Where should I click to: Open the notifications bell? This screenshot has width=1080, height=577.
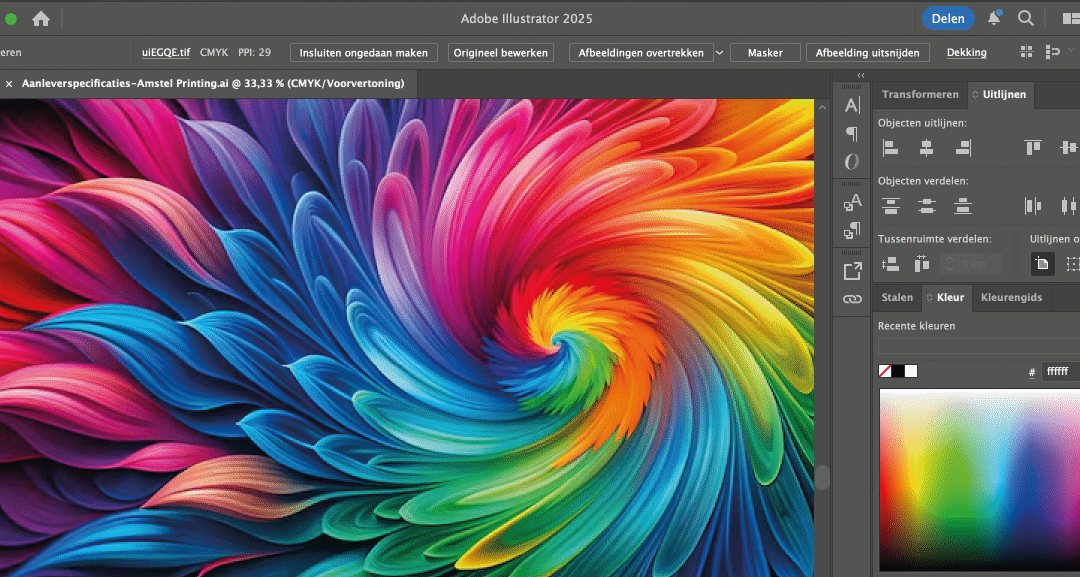[994, 19]
